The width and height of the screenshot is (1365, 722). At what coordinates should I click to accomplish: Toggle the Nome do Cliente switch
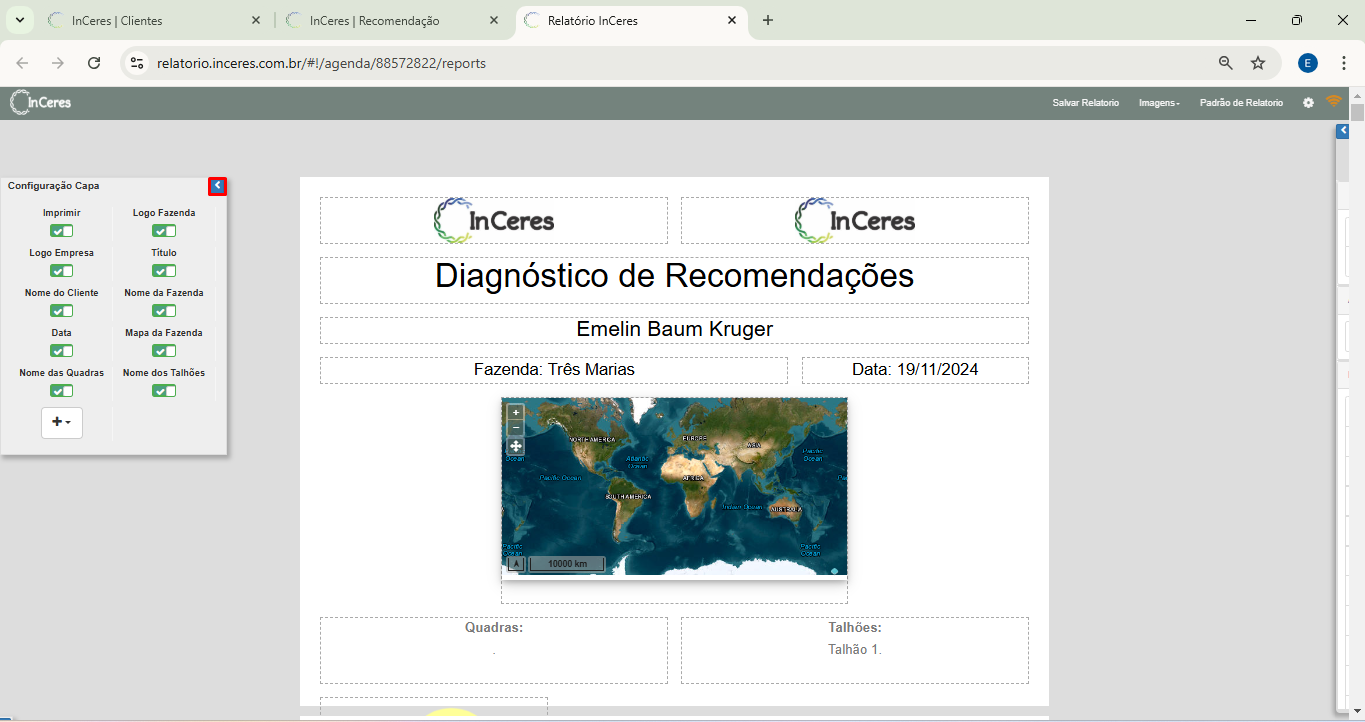pyautogui.click(x=62, y=311)
